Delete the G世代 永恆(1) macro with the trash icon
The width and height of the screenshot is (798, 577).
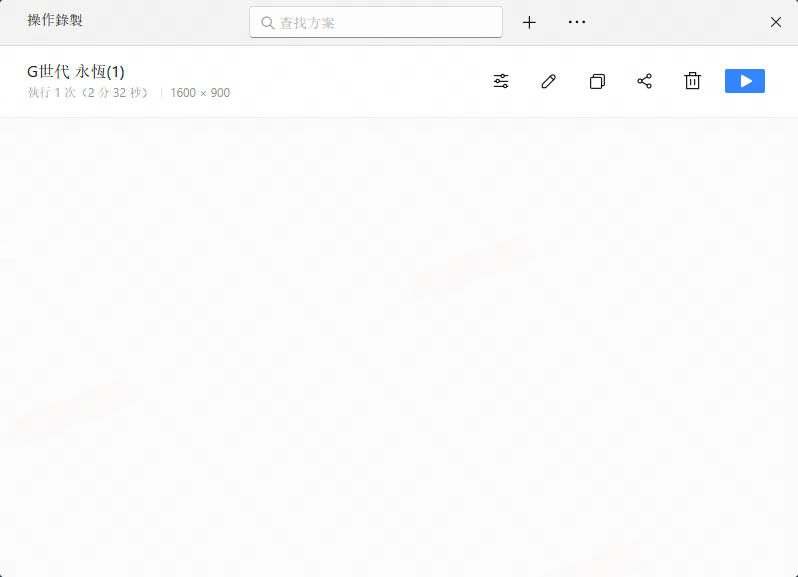[692, 81]
